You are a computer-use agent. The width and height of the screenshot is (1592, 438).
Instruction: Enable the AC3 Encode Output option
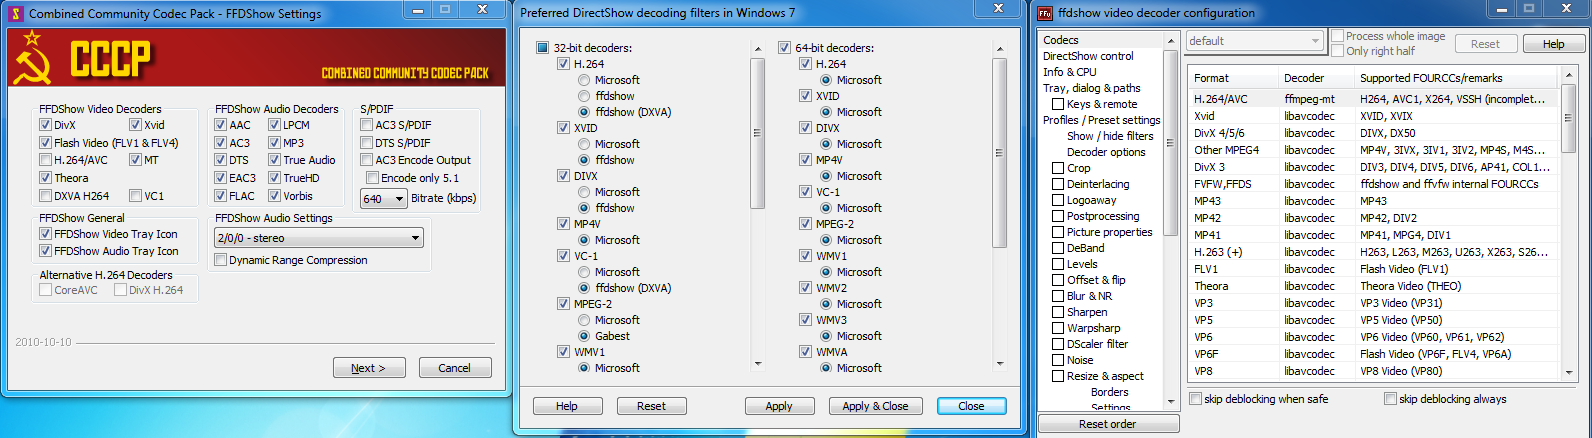coord(366,160)
